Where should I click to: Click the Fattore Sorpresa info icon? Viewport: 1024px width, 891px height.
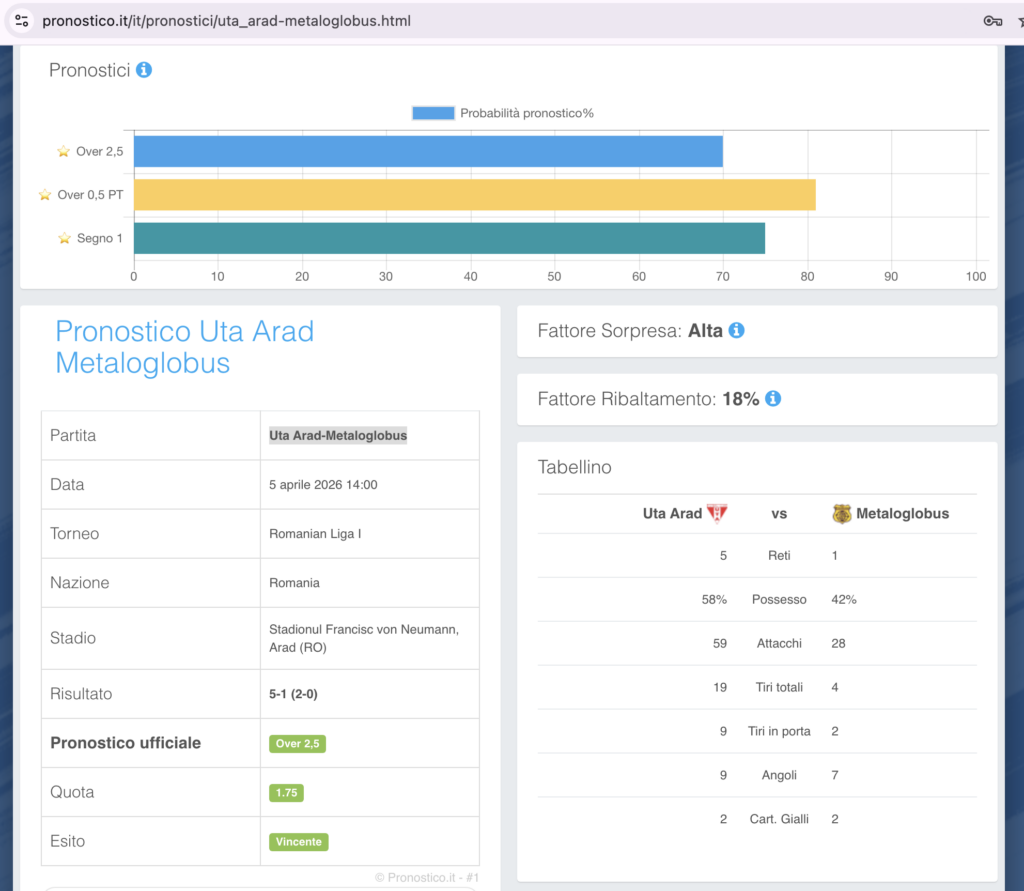[x=737, y=330]
